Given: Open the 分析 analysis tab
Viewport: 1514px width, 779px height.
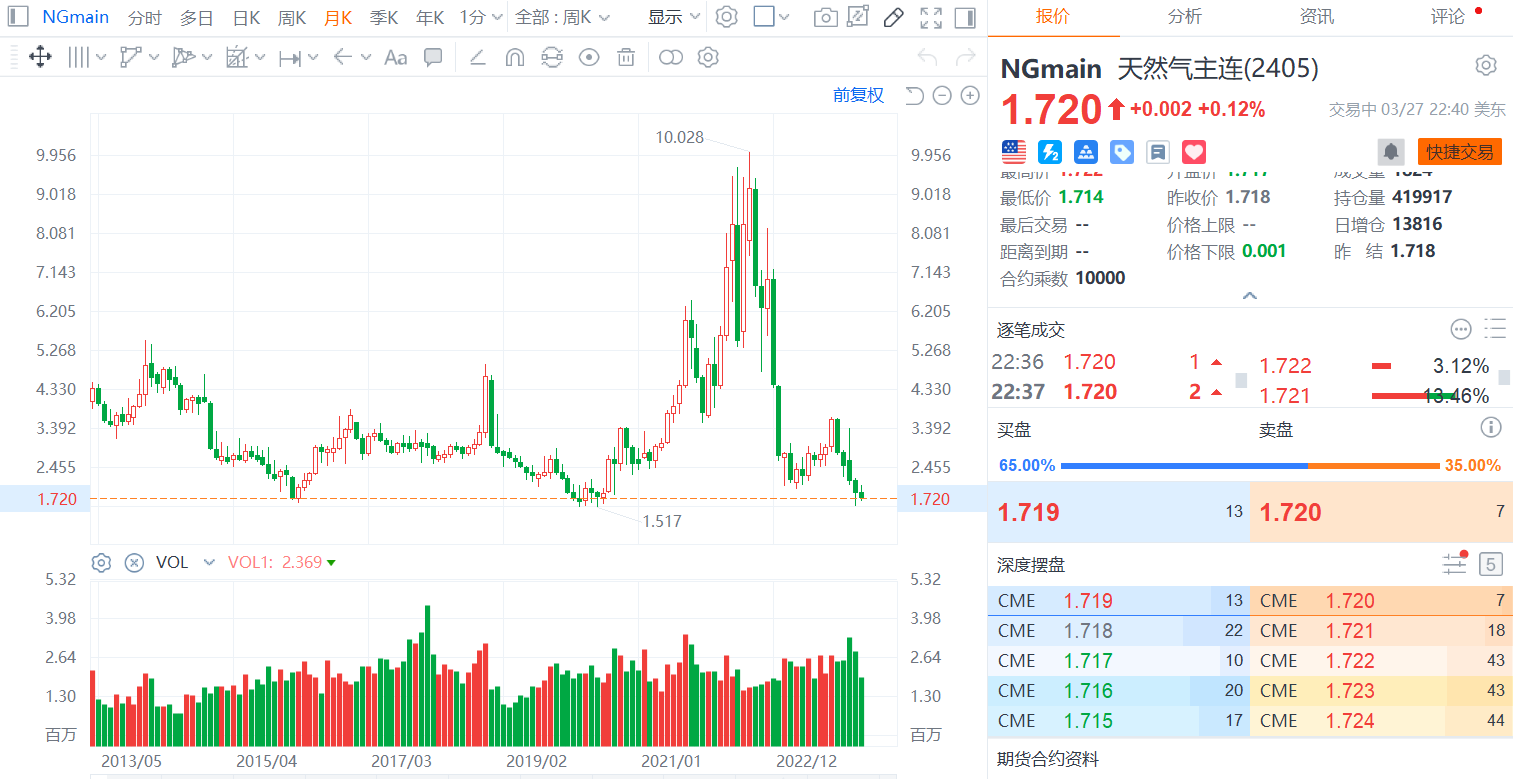Looking at the screenshot, I should click(x=1185, y=16).
